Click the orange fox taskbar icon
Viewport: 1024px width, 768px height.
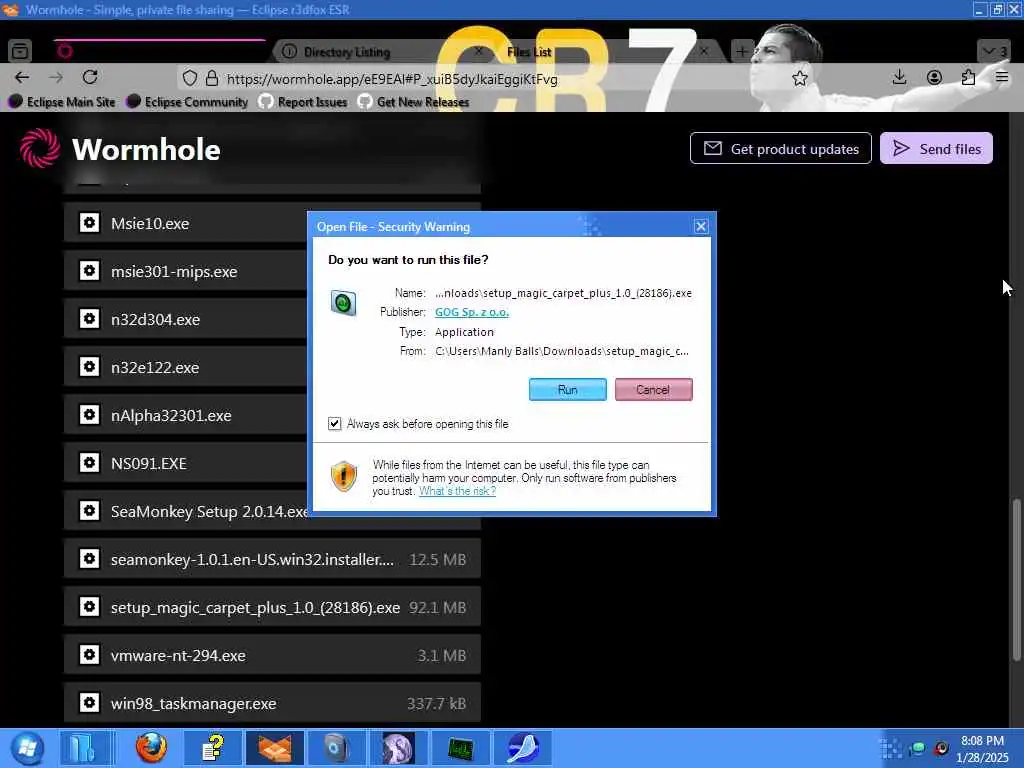274,748
